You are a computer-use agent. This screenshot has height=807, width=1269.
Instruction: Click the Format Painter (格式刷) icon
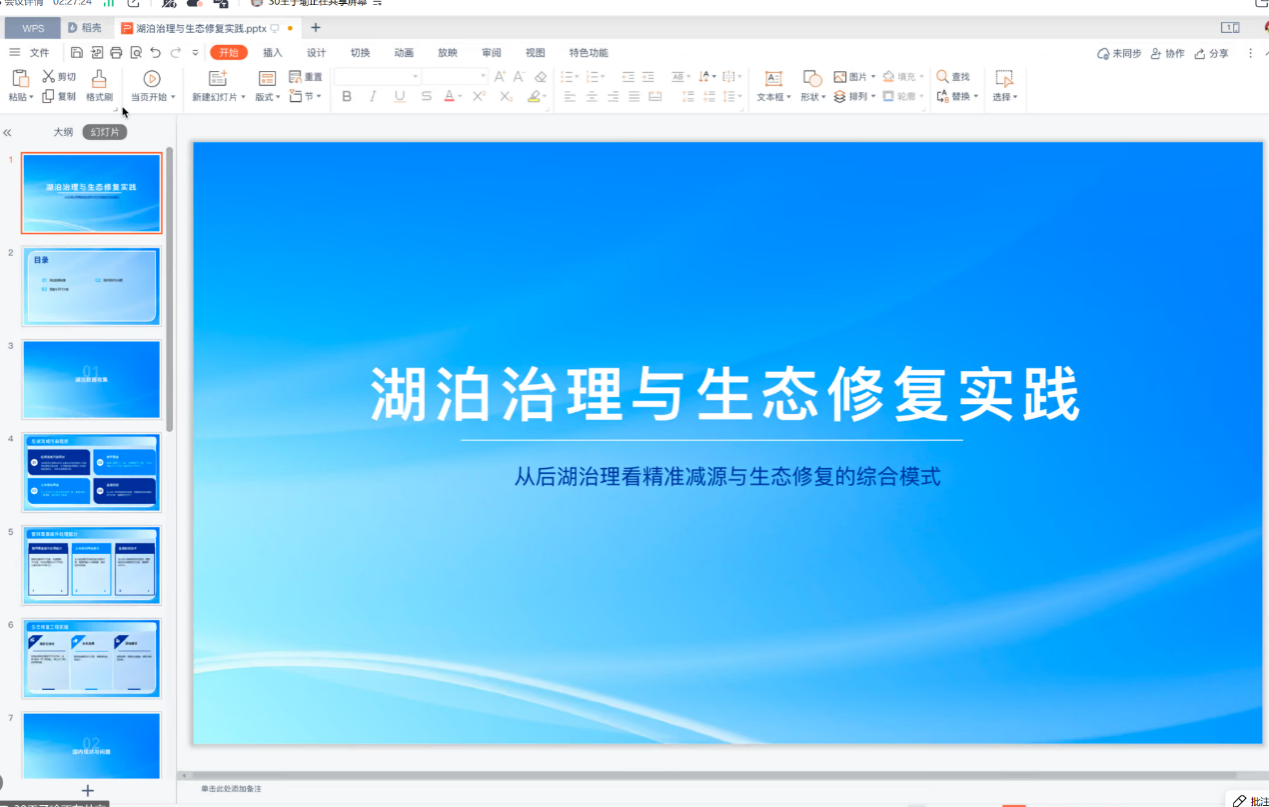tap(99, 79)
